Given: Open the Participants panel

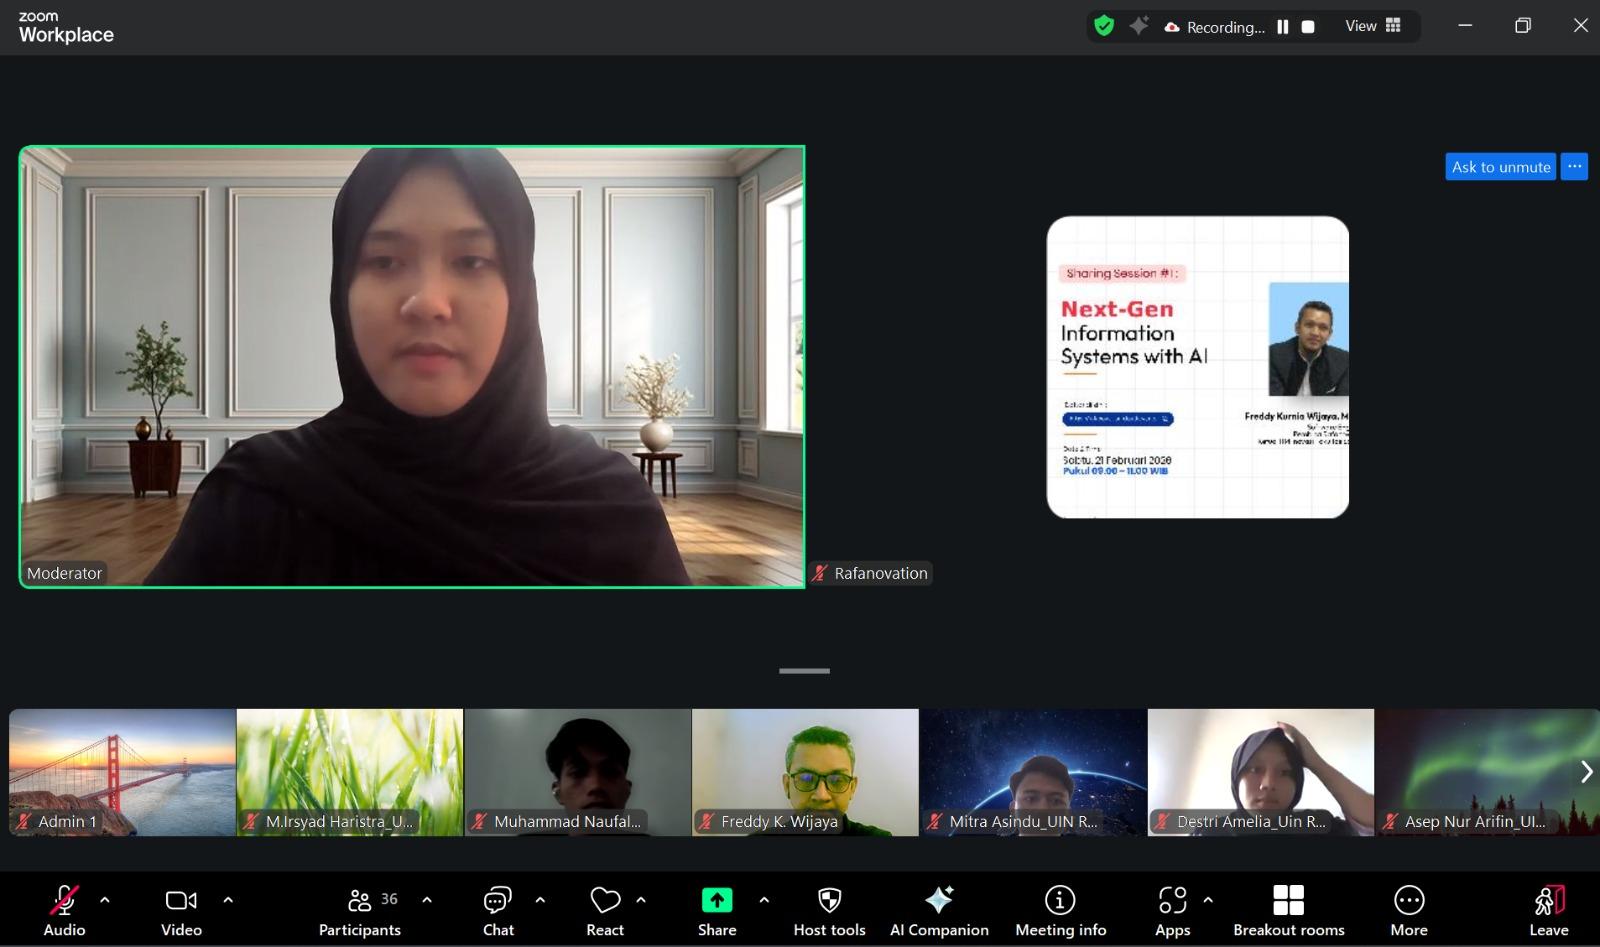Looking at the screenshot, I should point(359,911).
